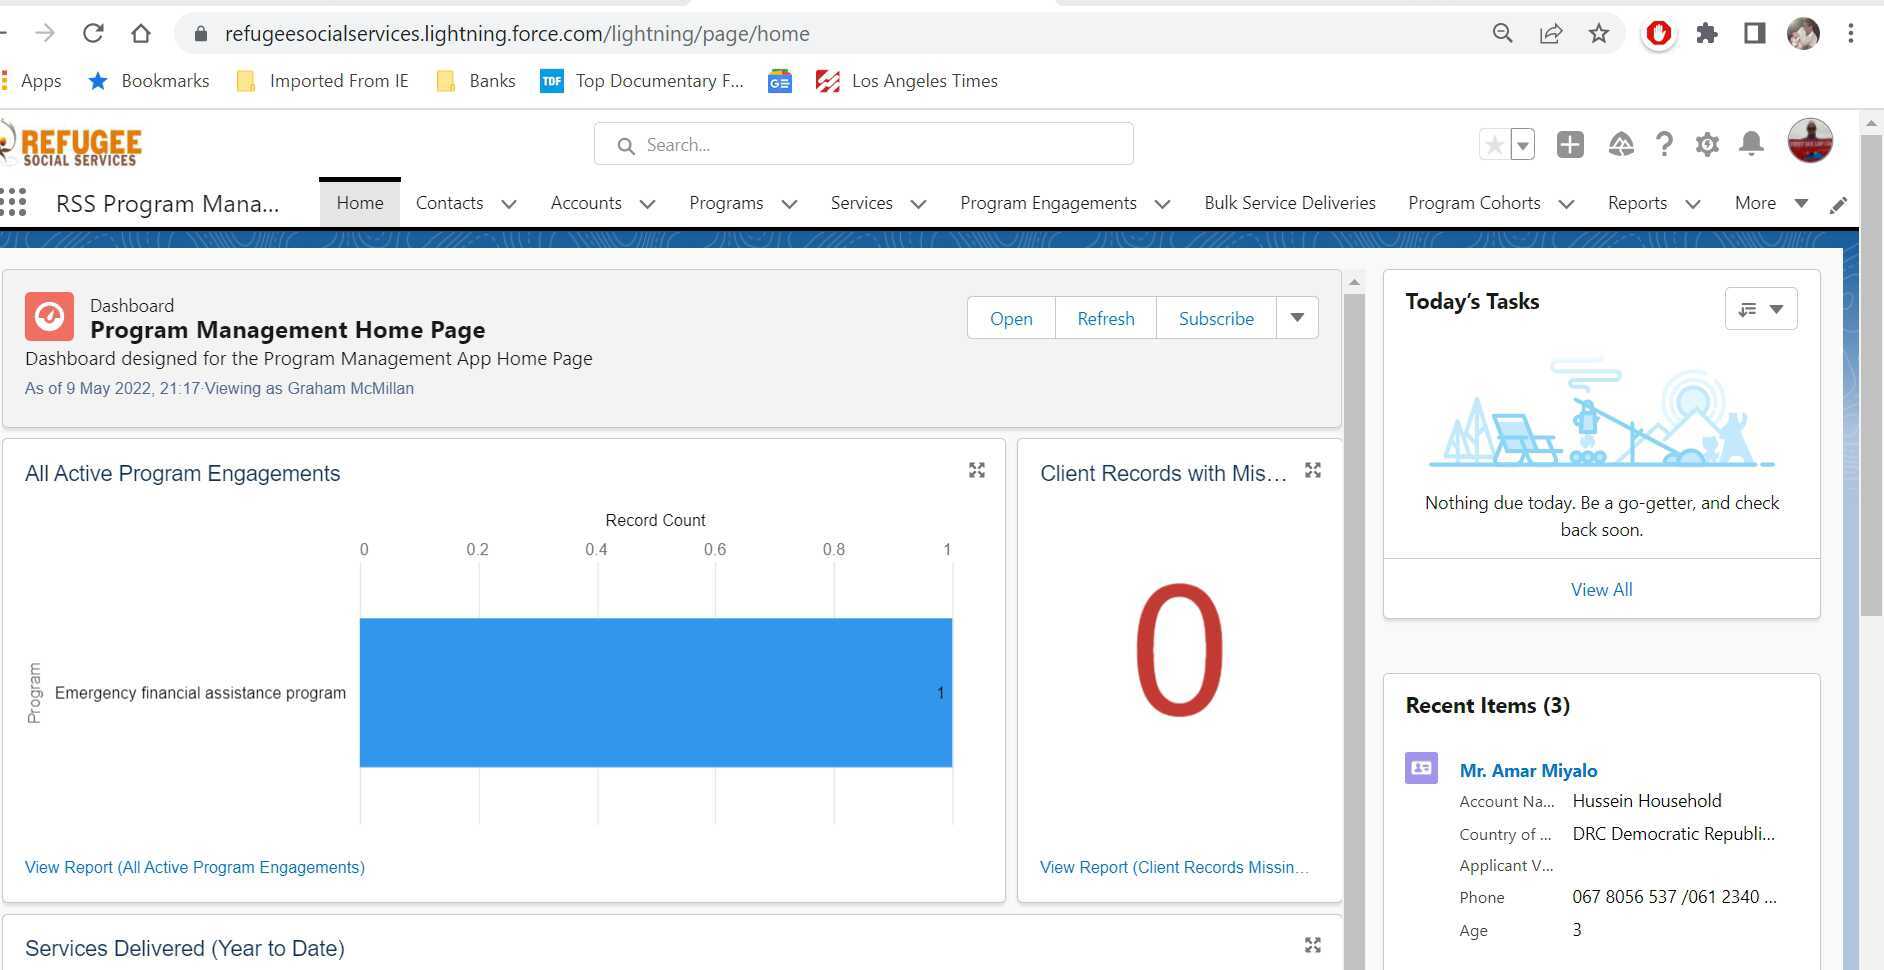Expand the All Active Program Engagements chart

pyautogui.click(x=977, y=470)
